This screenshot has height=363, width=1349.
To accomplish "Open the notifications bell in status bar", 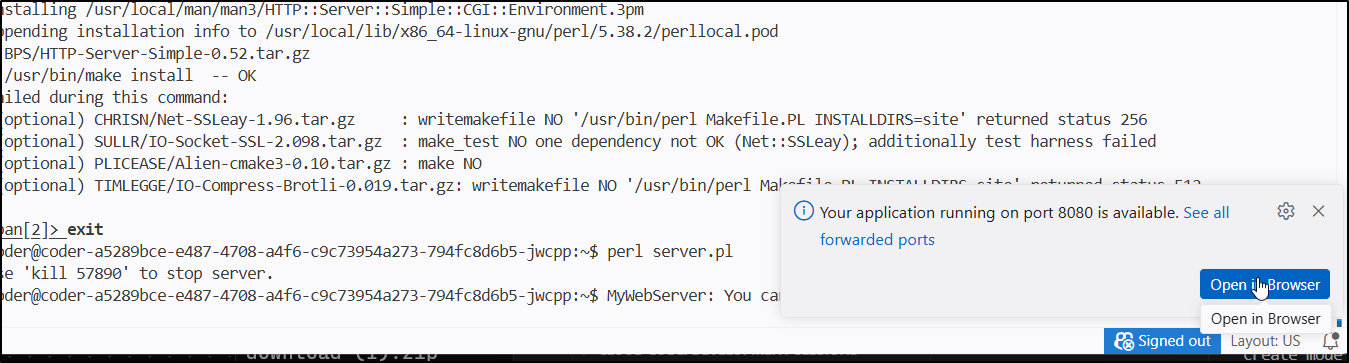I will tap(1330, 341).
